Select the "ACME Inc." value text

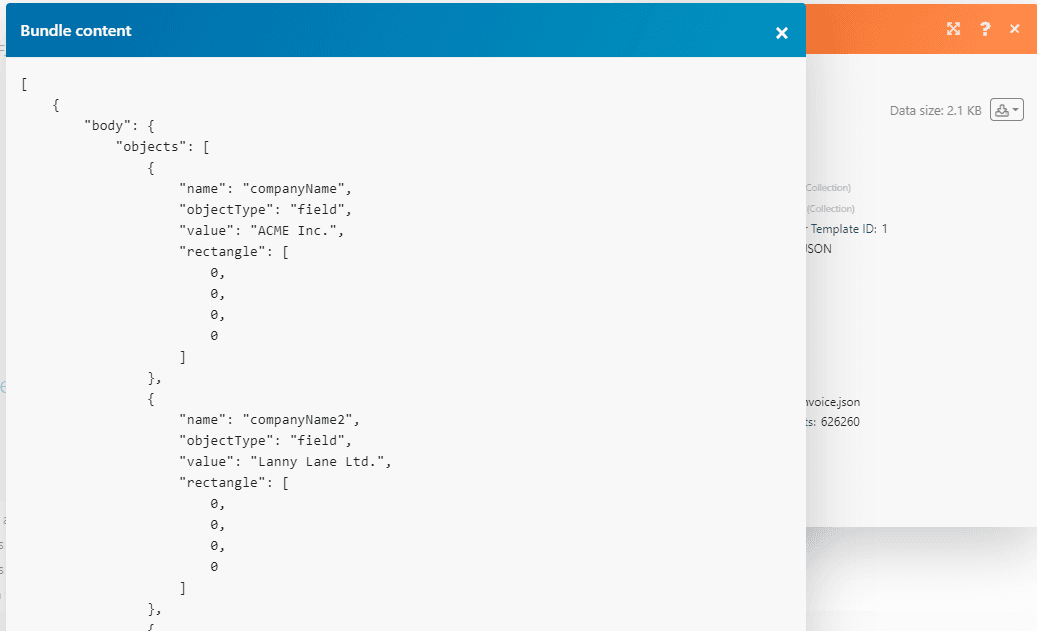click(x=297, y=230)
